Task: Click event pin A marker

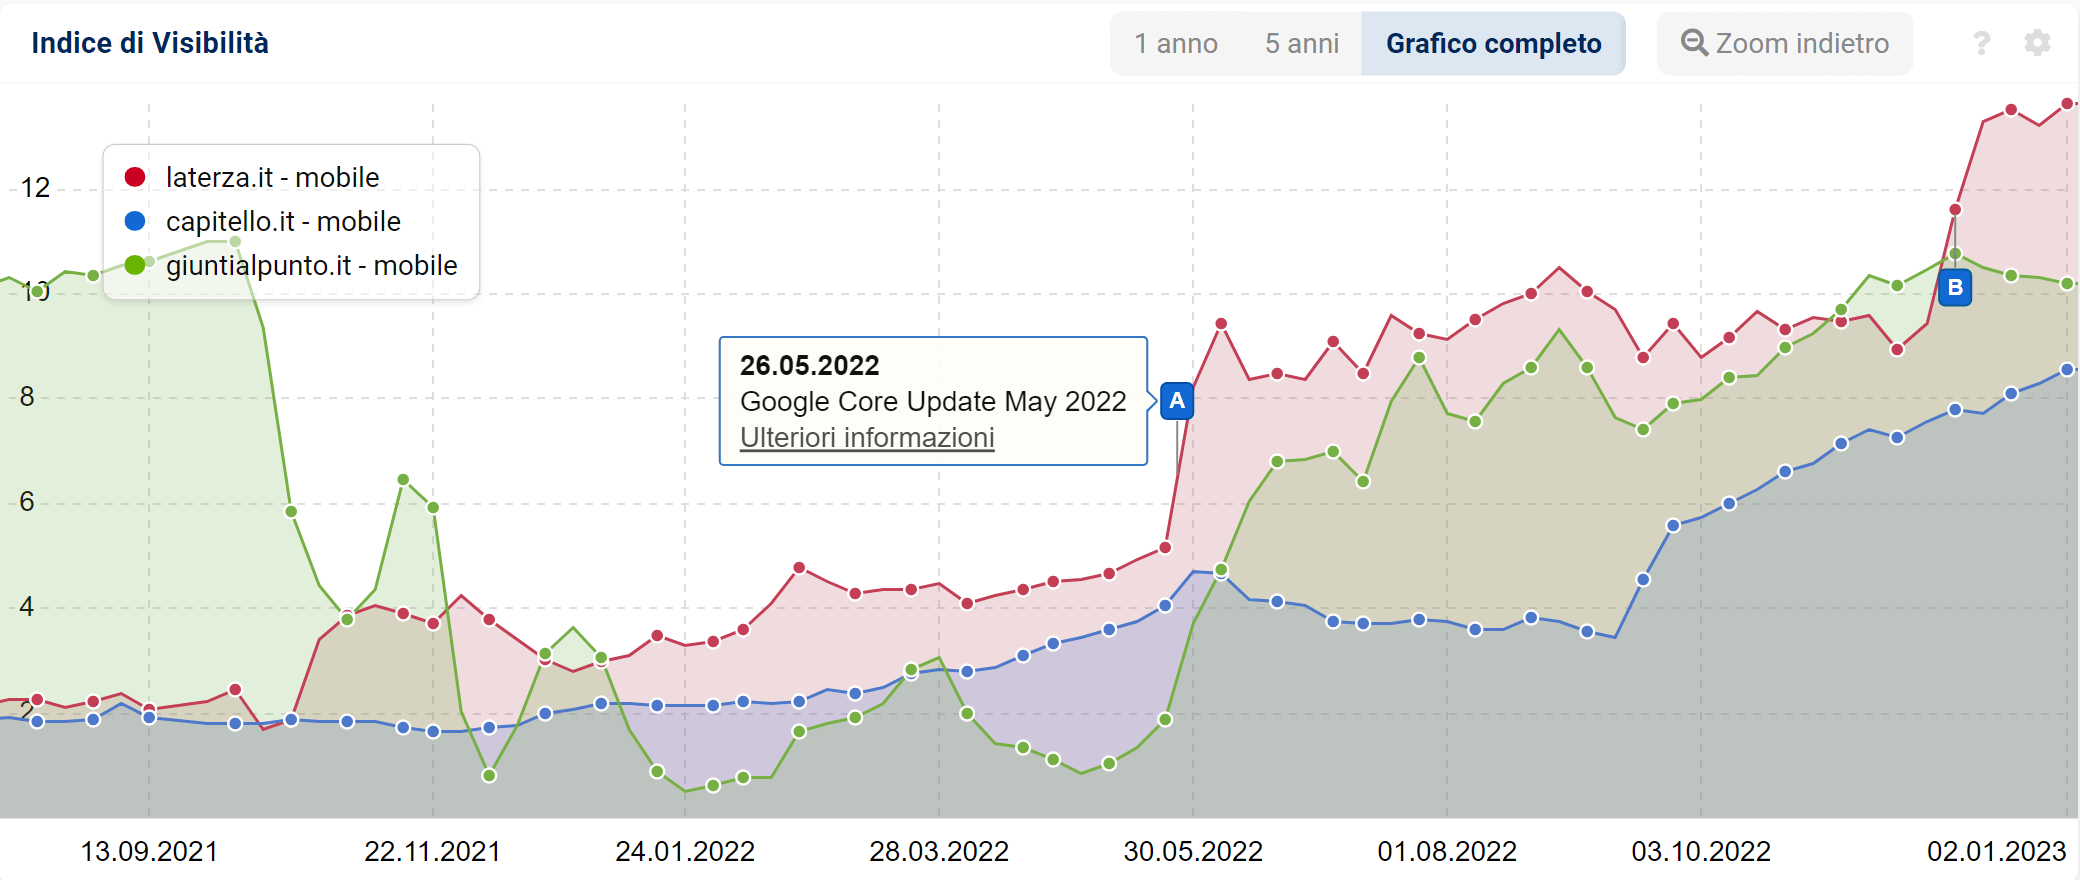Action: 1177,401
